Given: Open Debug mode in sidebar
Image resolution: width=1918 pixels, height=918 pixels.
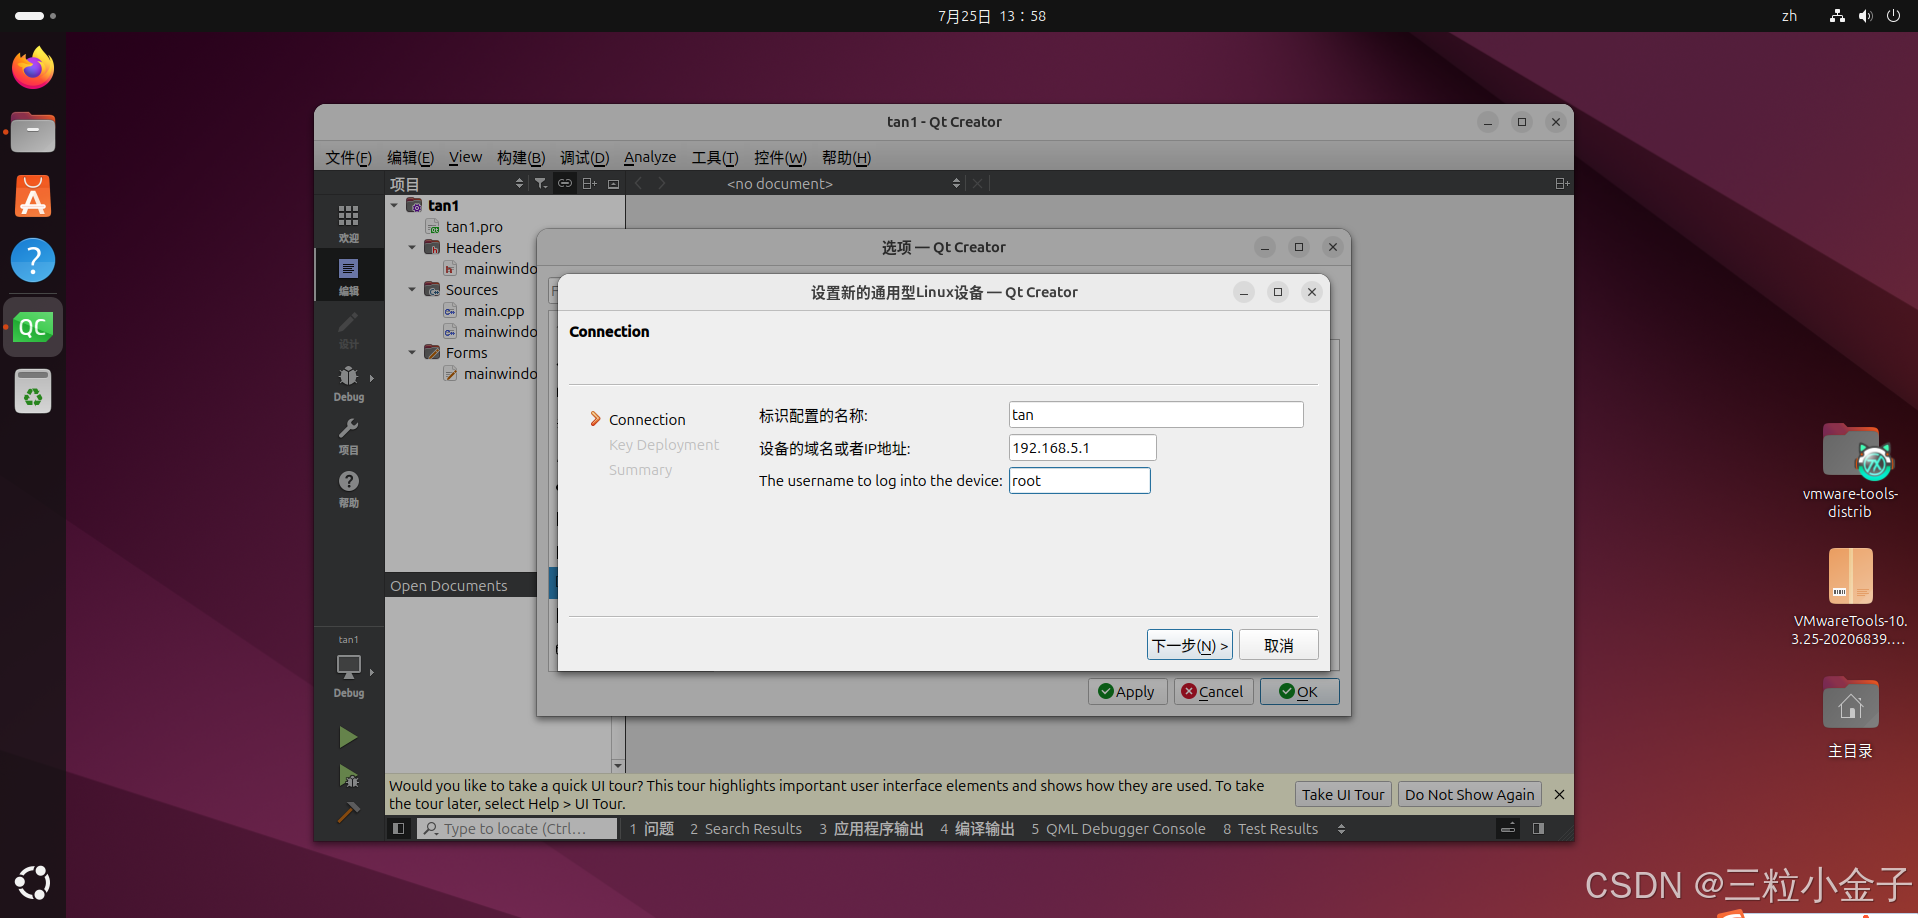Looking at the screenshot, I should pos(348,382).
